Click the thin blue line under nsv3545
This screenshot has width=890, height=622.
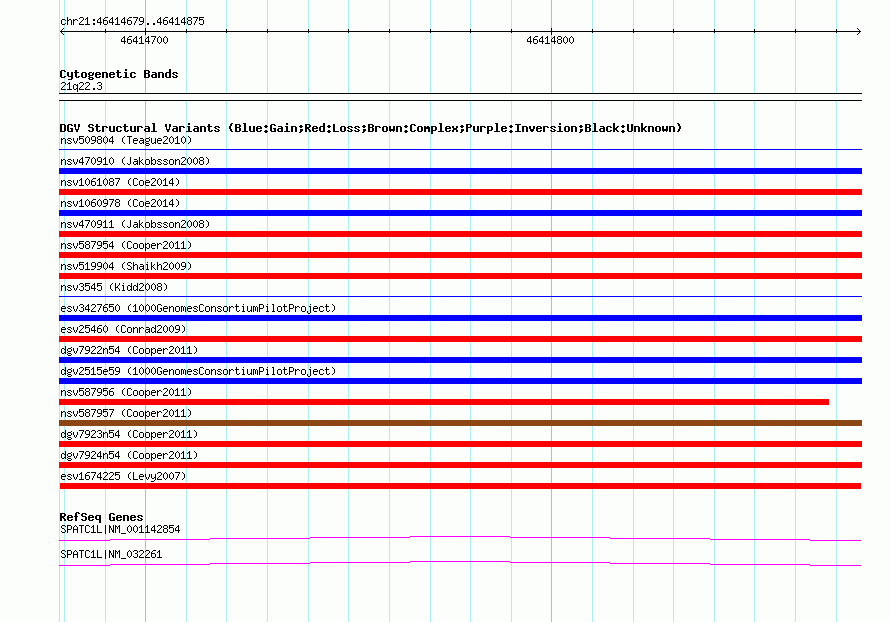tap(460, 296)
